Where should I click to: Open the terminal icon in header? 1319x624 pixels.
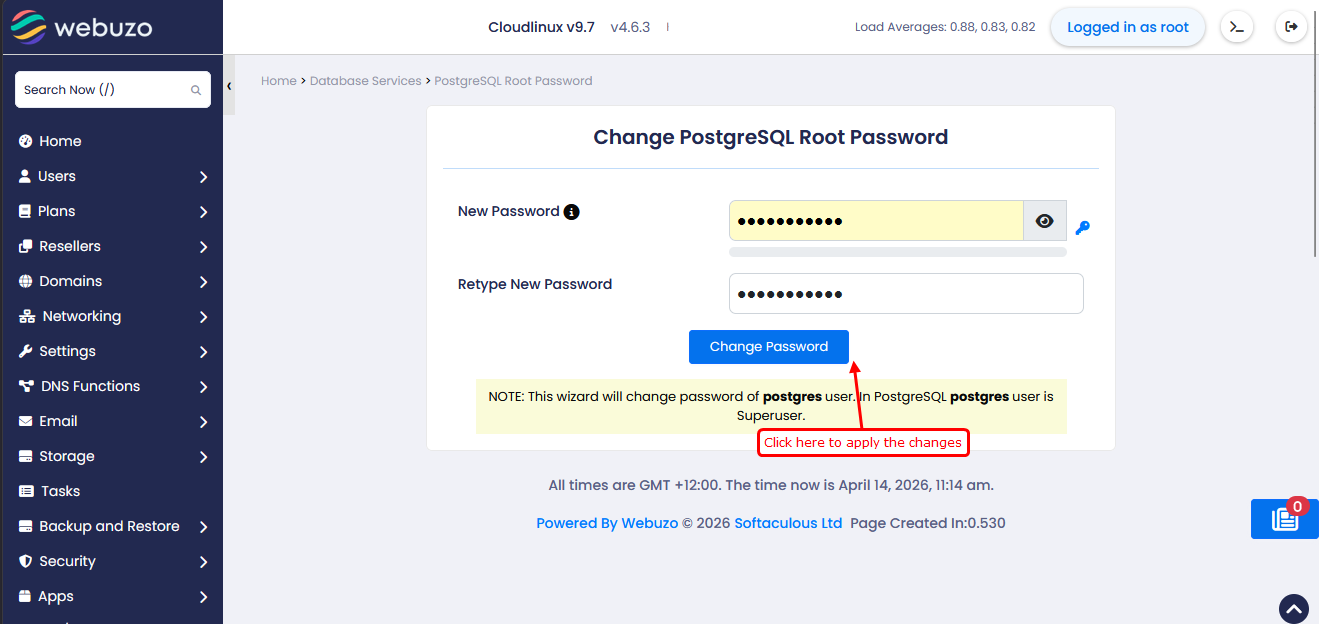tap(1237, 27)
